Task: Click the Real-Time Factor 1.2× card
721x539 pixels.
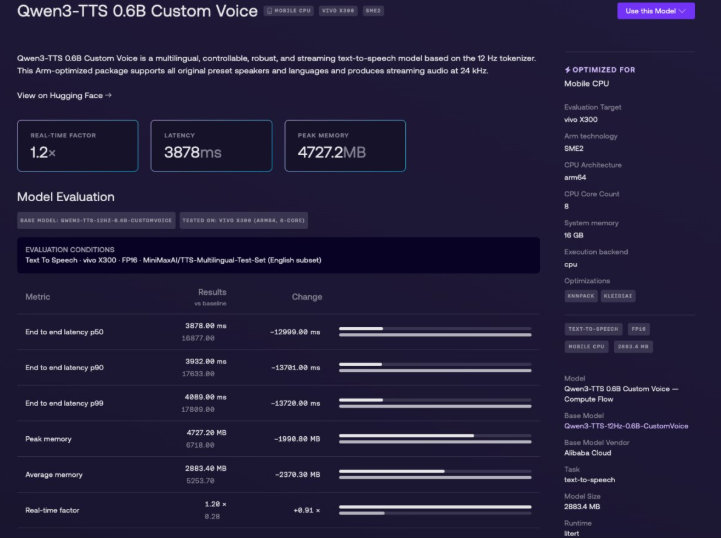Action: point(78,146)
